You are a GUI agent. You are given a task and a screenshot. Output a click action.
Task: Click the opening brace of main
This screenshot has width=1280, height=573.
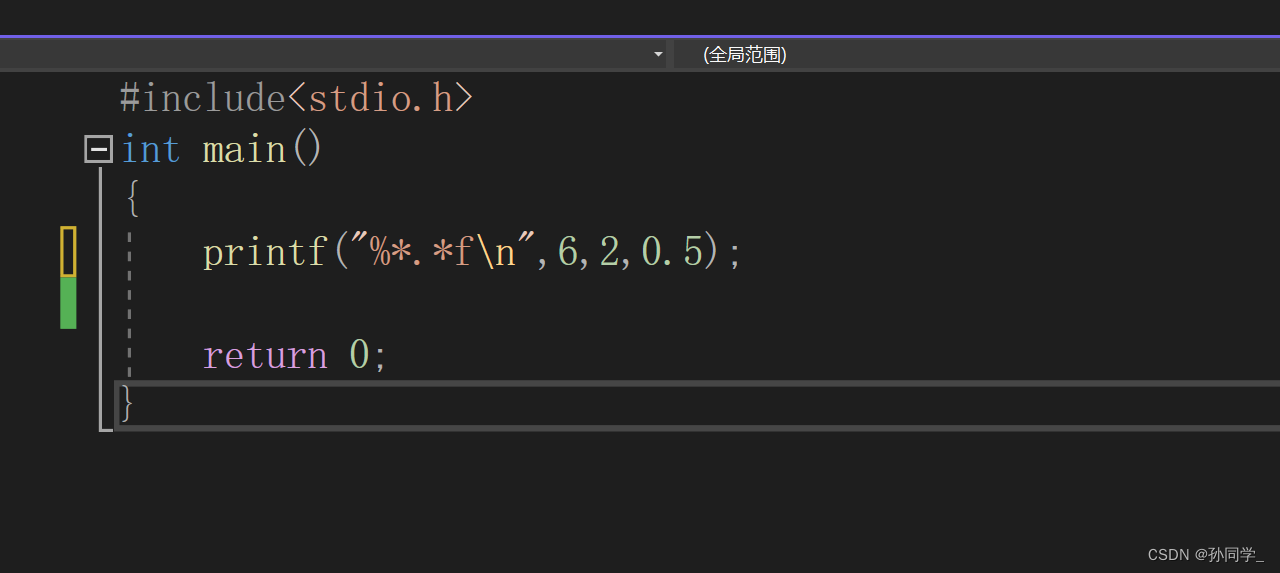click(131, 198)
